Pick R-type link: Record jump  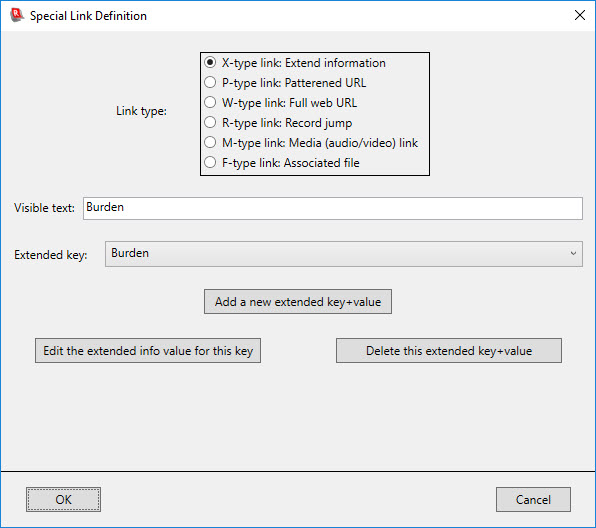[278, 123]
